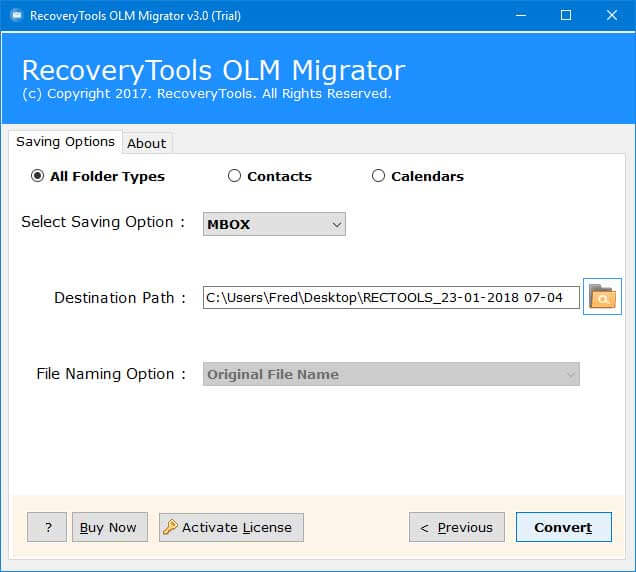Click the 'Destination Path :' label
Viewport: 636px width, 572px height.
pos(120,298)
